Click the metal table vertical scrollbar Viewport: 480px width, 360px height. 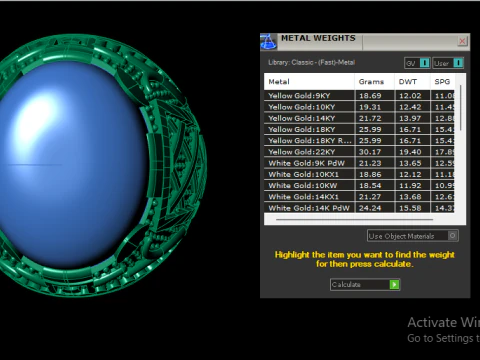[460, 108]
